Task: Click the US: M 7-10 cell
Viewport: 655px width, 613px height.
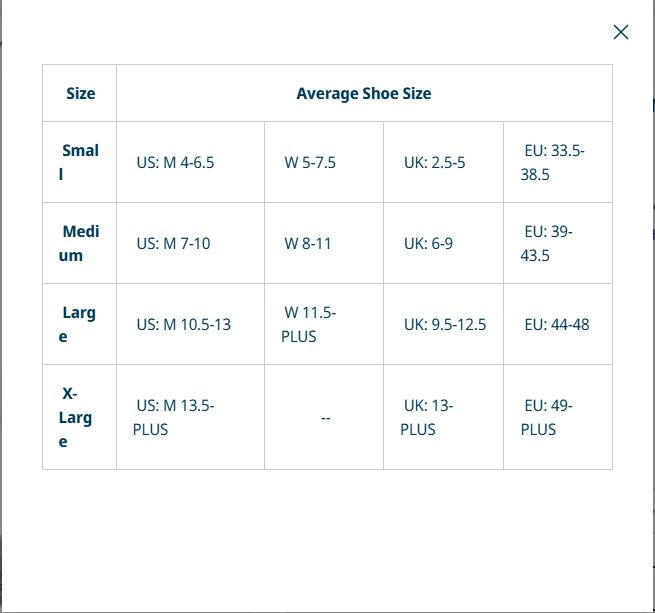Action: pos(173,243)
